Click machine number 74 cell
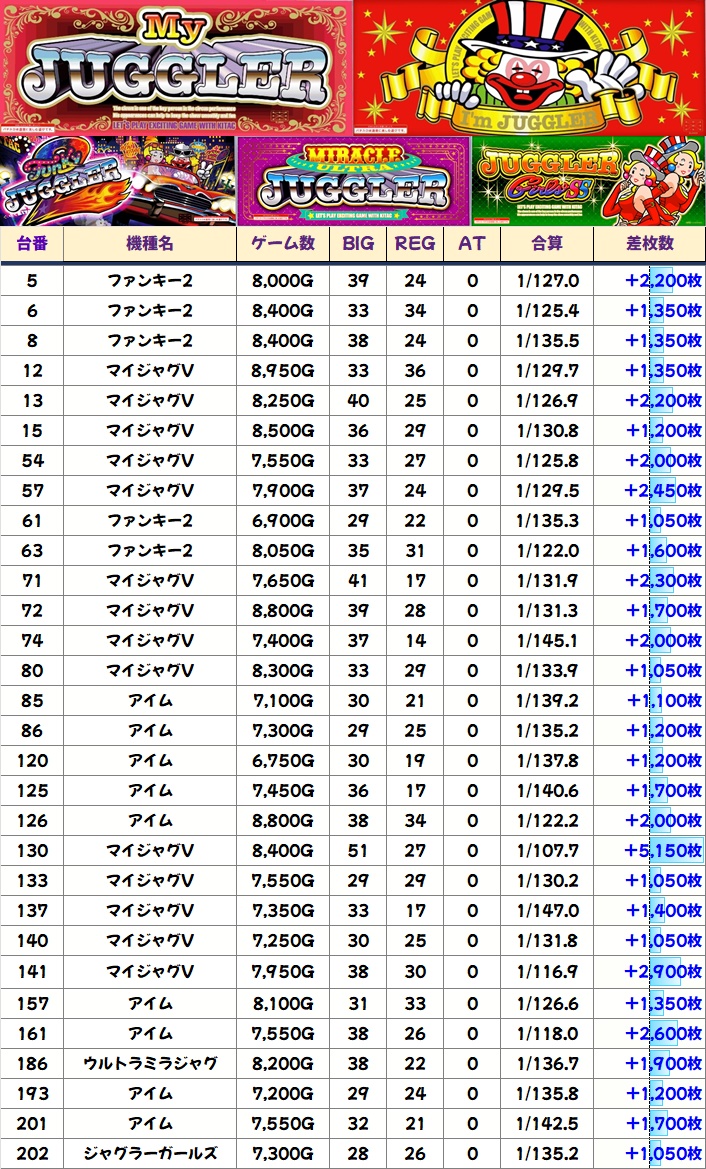Screen dimensions: 706x1169 [x=32, y=640]
